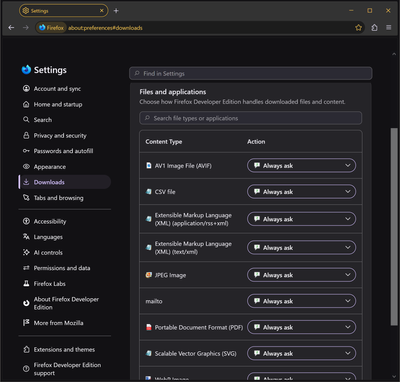Expand the JPEG Image action dropdown
400x382 pixels.
301,275
